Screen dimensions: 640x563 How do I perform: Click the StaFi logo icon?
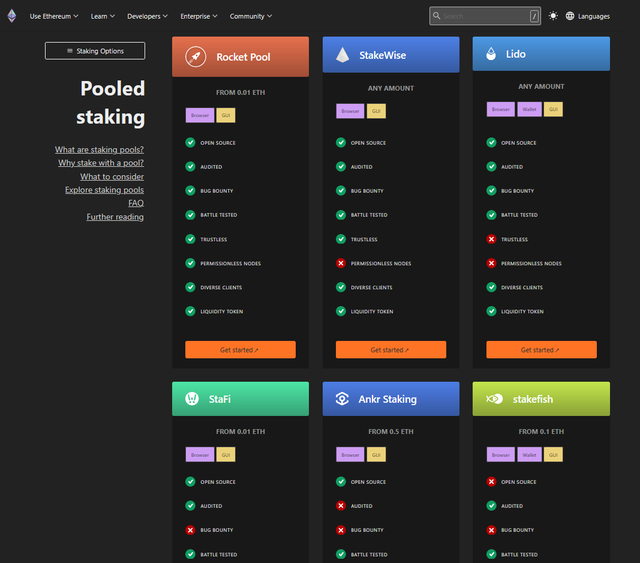click(192, 399)
